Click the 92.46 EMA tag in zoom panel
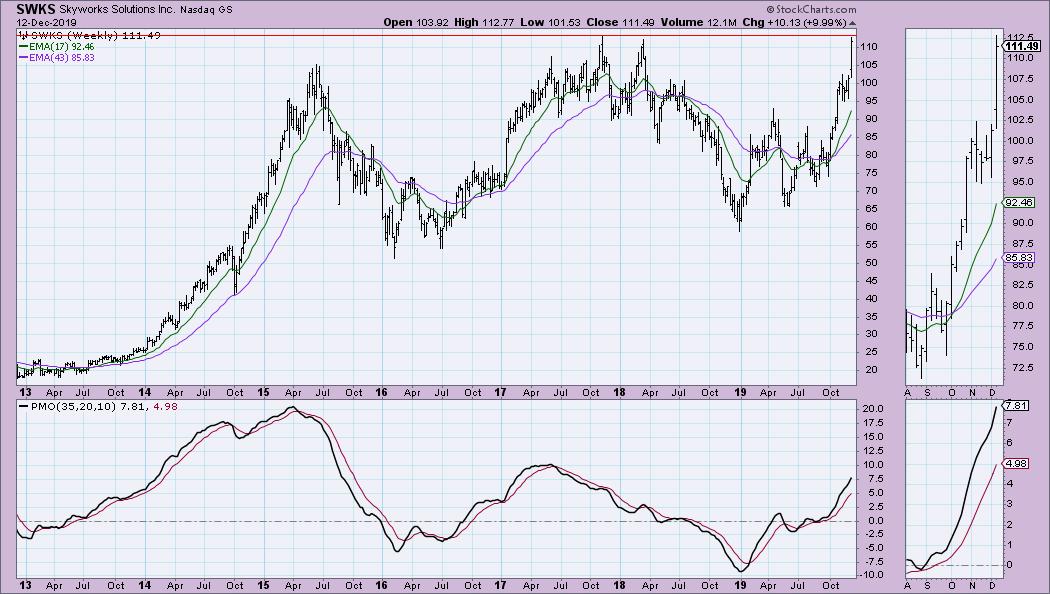 point(1018,202)
